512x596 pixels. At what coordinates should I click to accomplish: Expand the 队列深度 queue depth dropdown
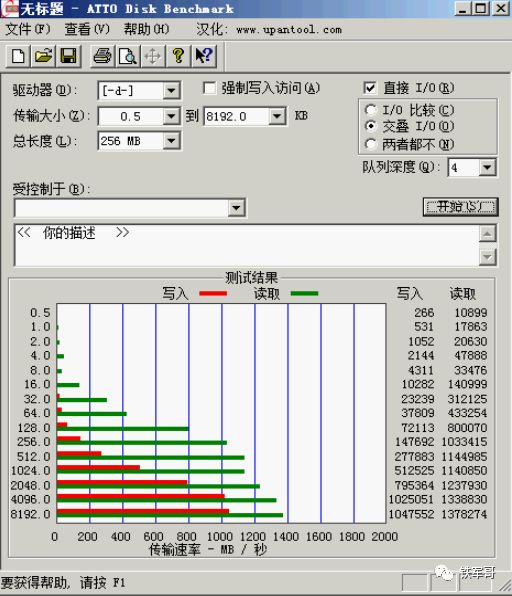(487, 167)
